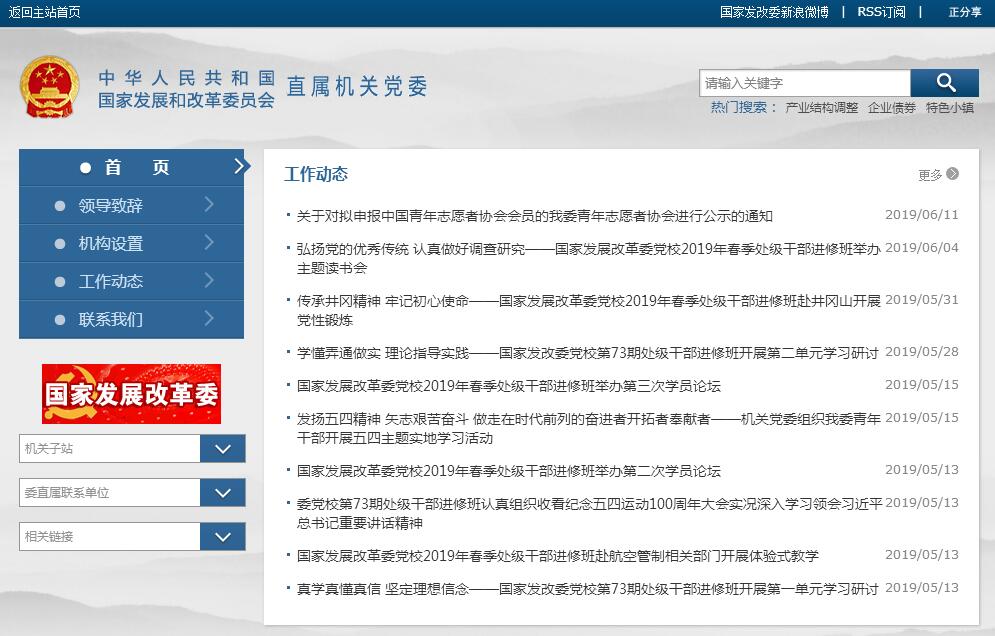Screen dimensions: 995x636
Task: Click the 正分享 share button
Action: click(964, 12)
